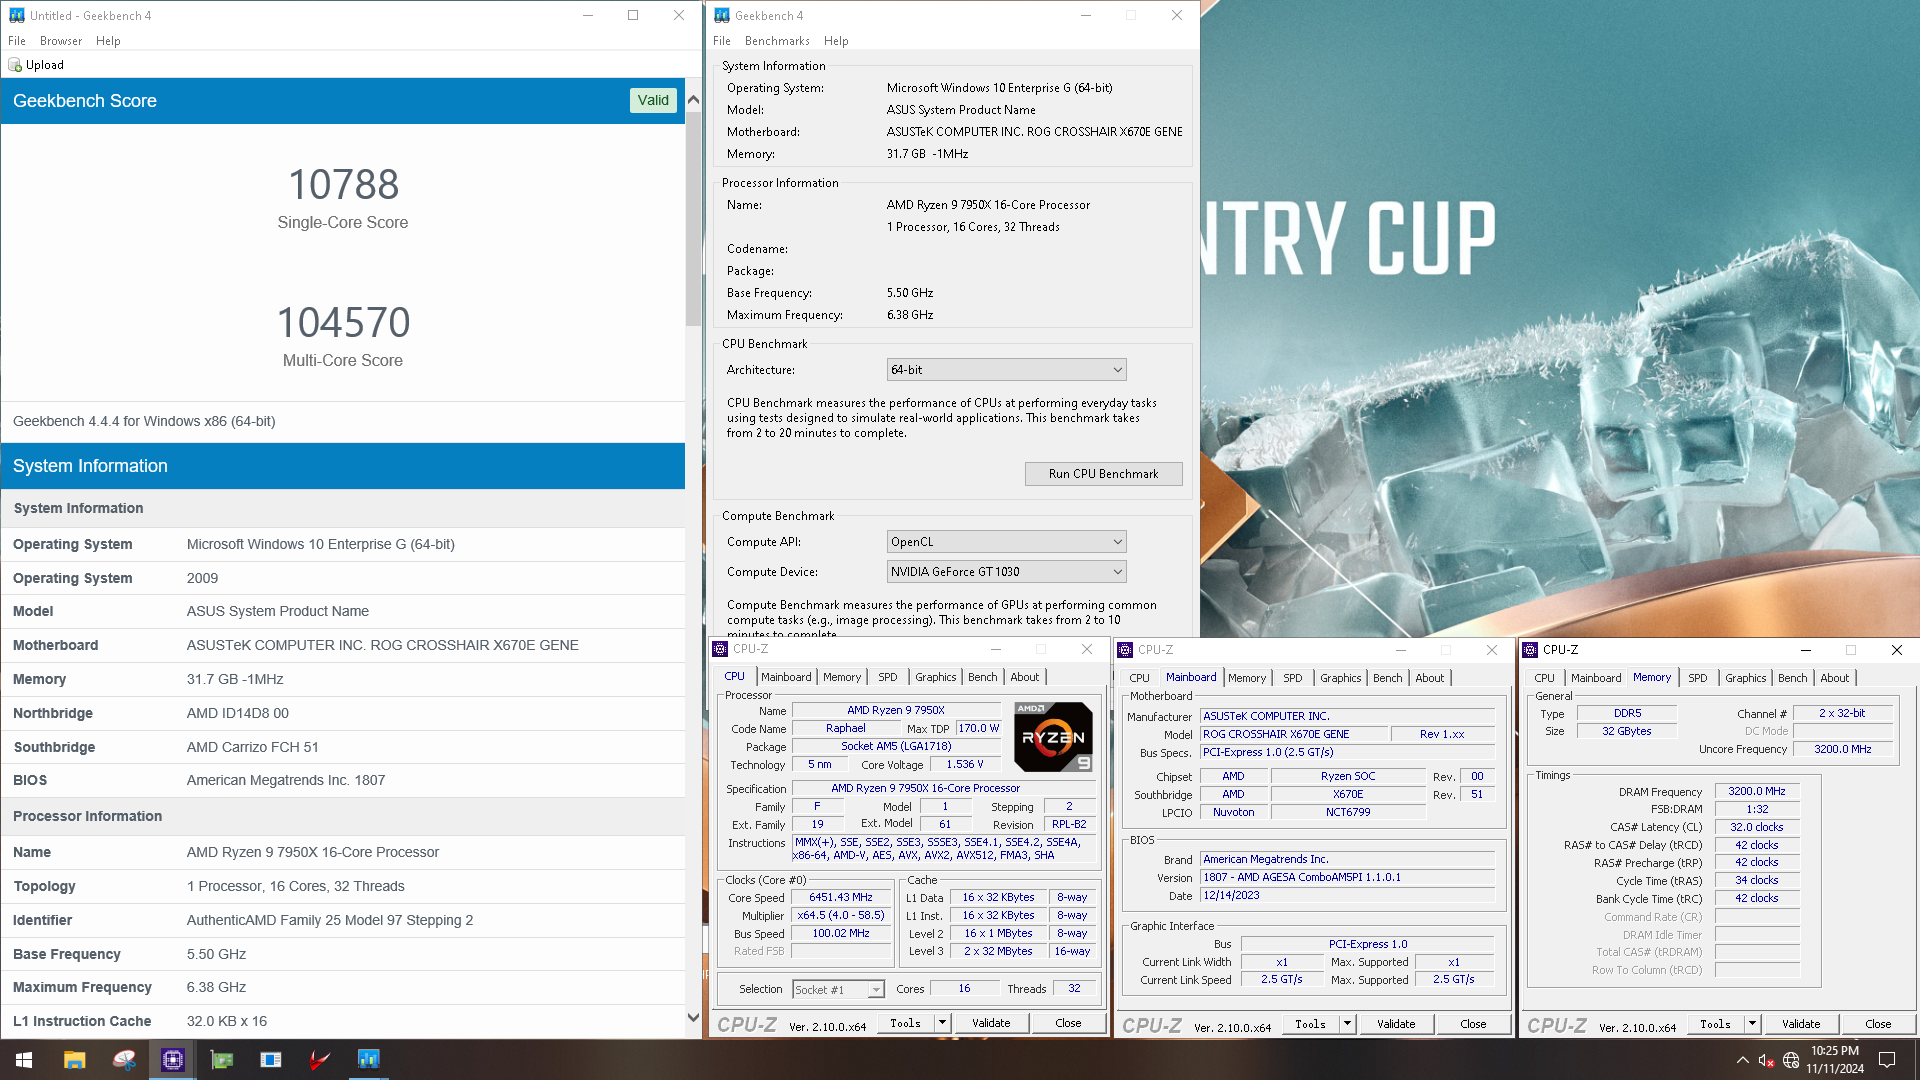Open the Snipping Tool scissors icon in the taskbar
Screen dimensions: 1920x1080
coord(124,1060)
